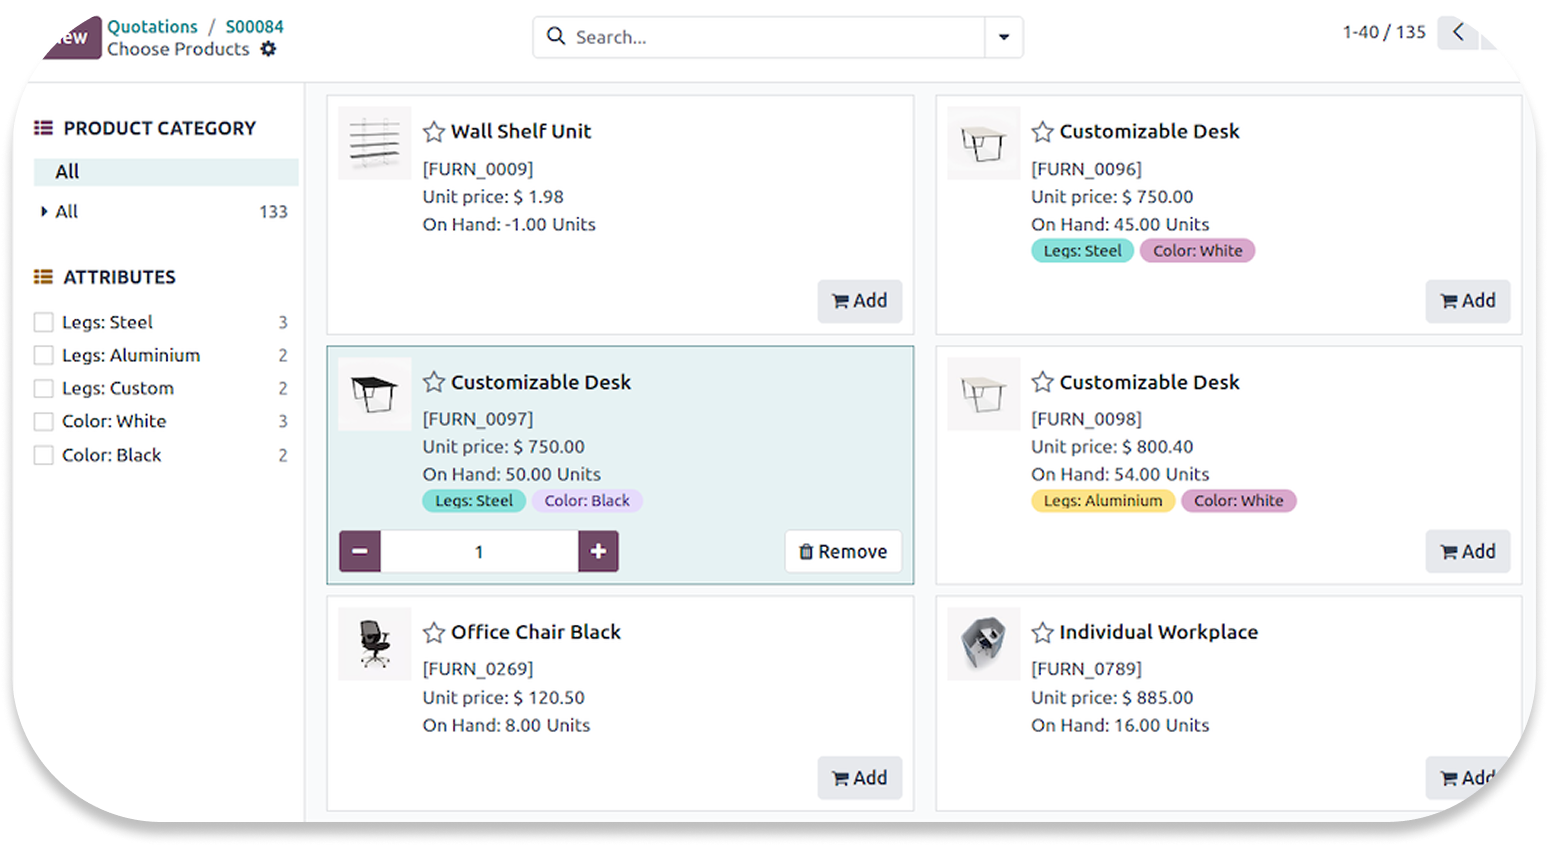Decrease quantity with the minus button
This screenshot has height=846, width=1548.
click(360, 552)
